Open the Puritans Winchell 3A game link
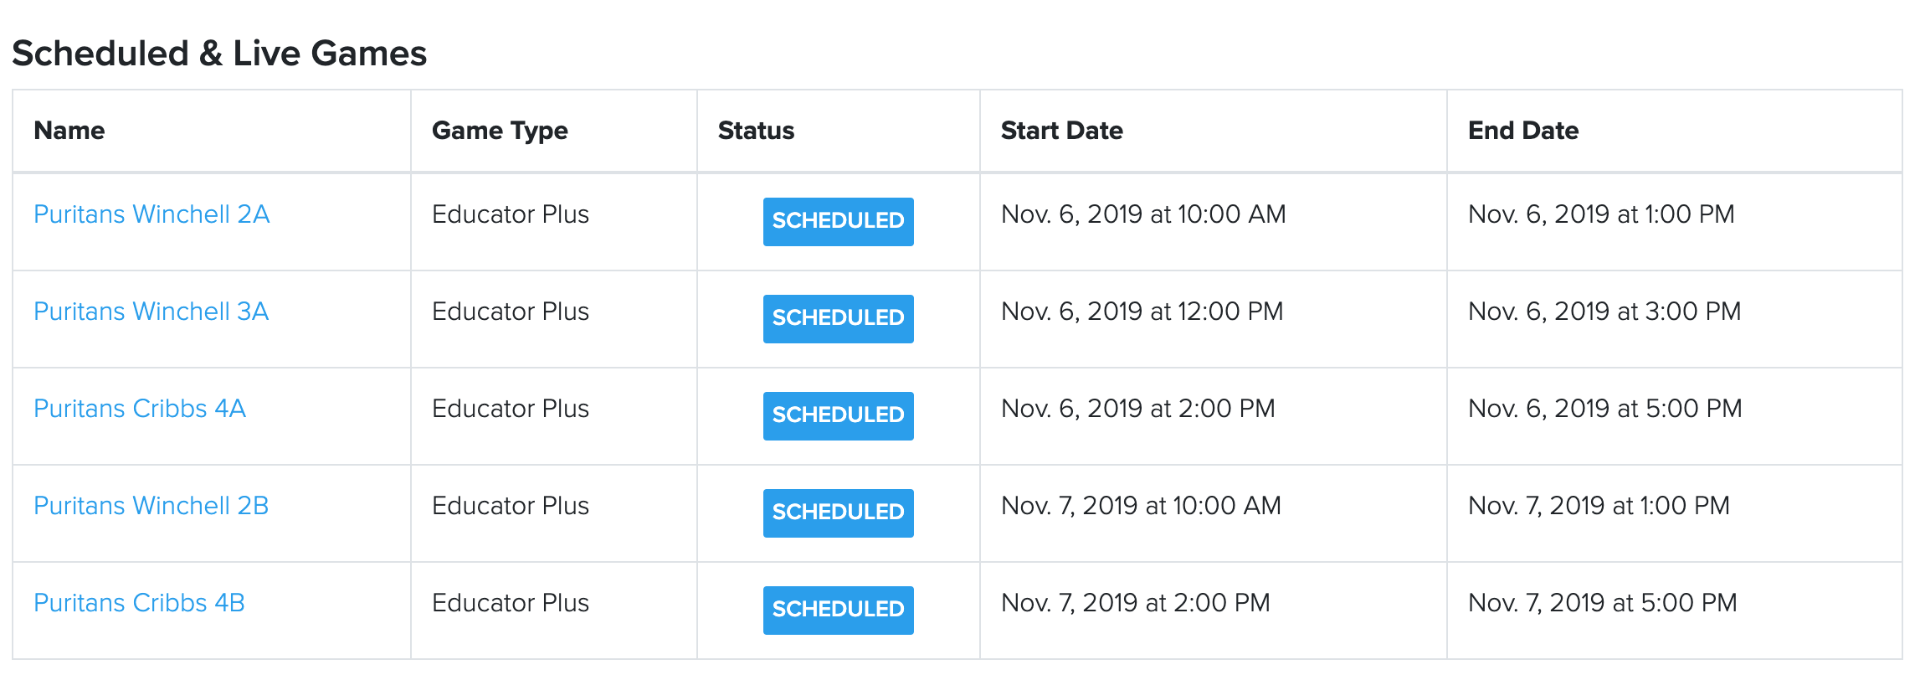This screenshot has width=1920, height=675. (151, 311)
